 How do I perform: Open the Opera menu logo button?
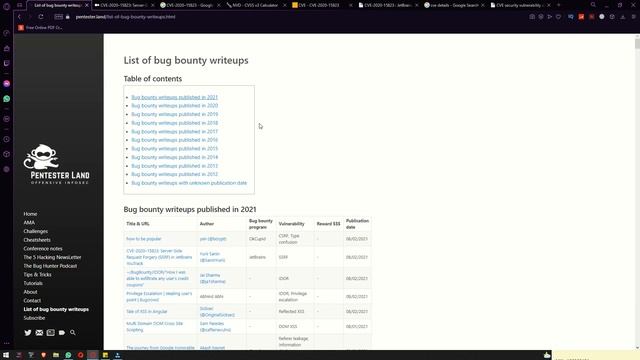(x=7, y=6)
